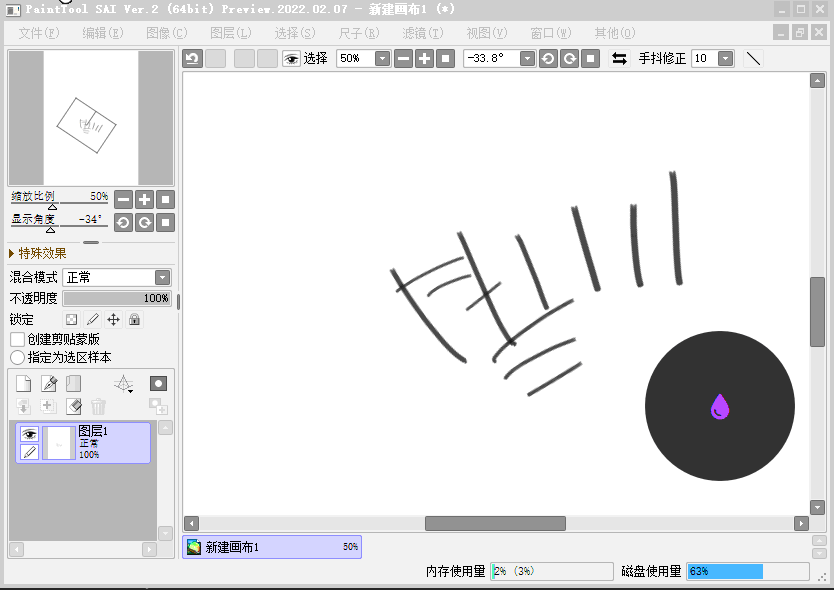Create a new normal layer
Viewport: 834px width, 590px height.
click(x=23, y=384)
